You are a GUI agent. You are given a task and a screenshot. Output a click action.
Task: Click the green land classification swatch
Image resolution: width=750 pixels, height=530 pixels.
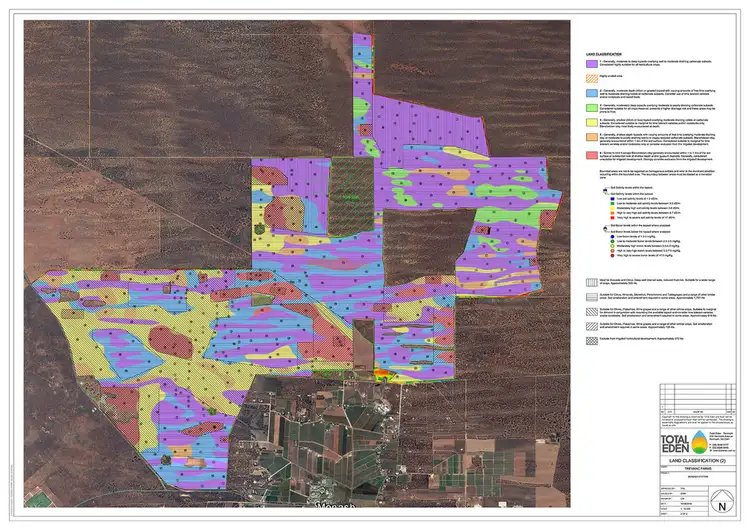(593, 105)
